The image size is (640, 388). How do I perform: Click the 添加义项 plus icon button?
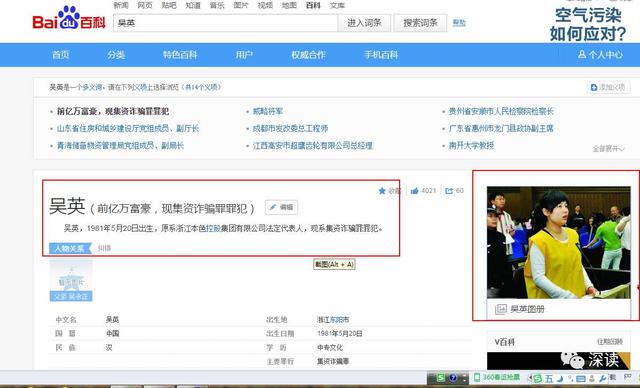(609, 87)
